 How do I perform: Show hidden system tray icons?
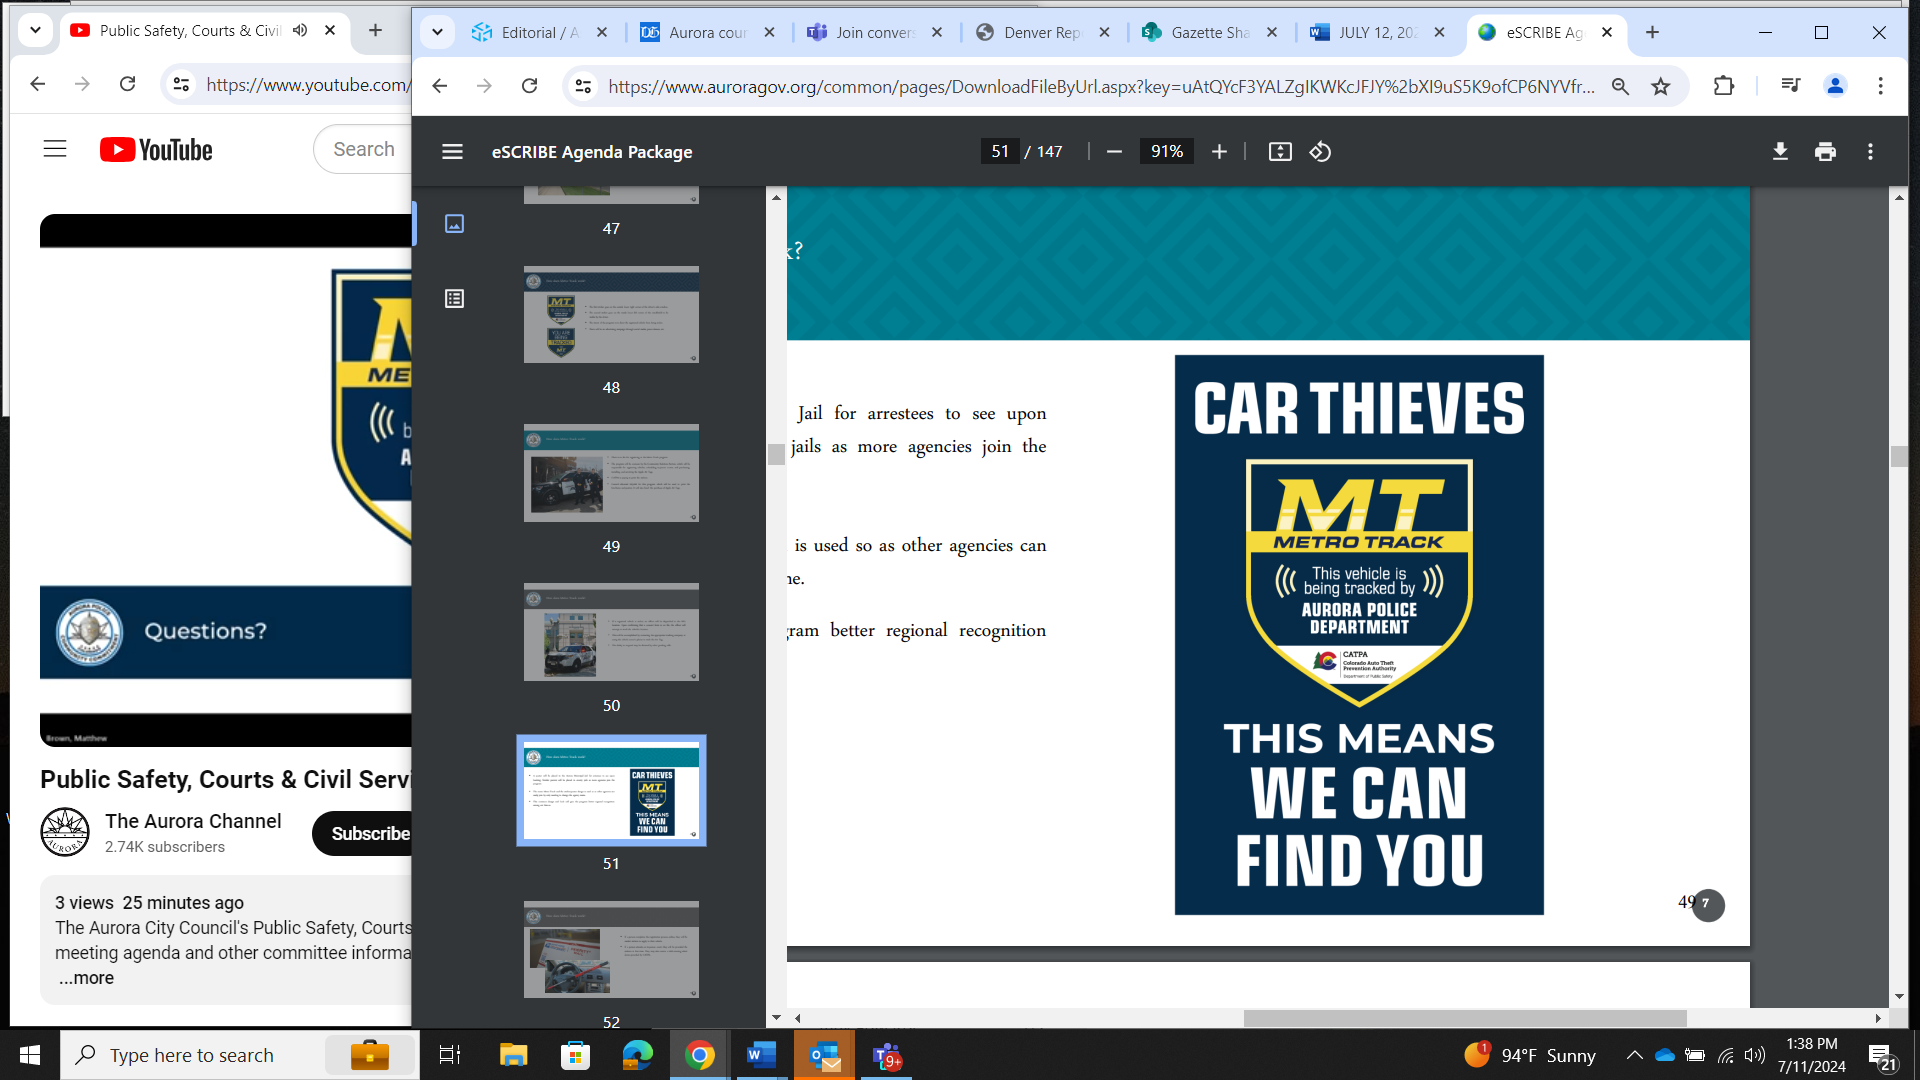tap(1634, 1055)
